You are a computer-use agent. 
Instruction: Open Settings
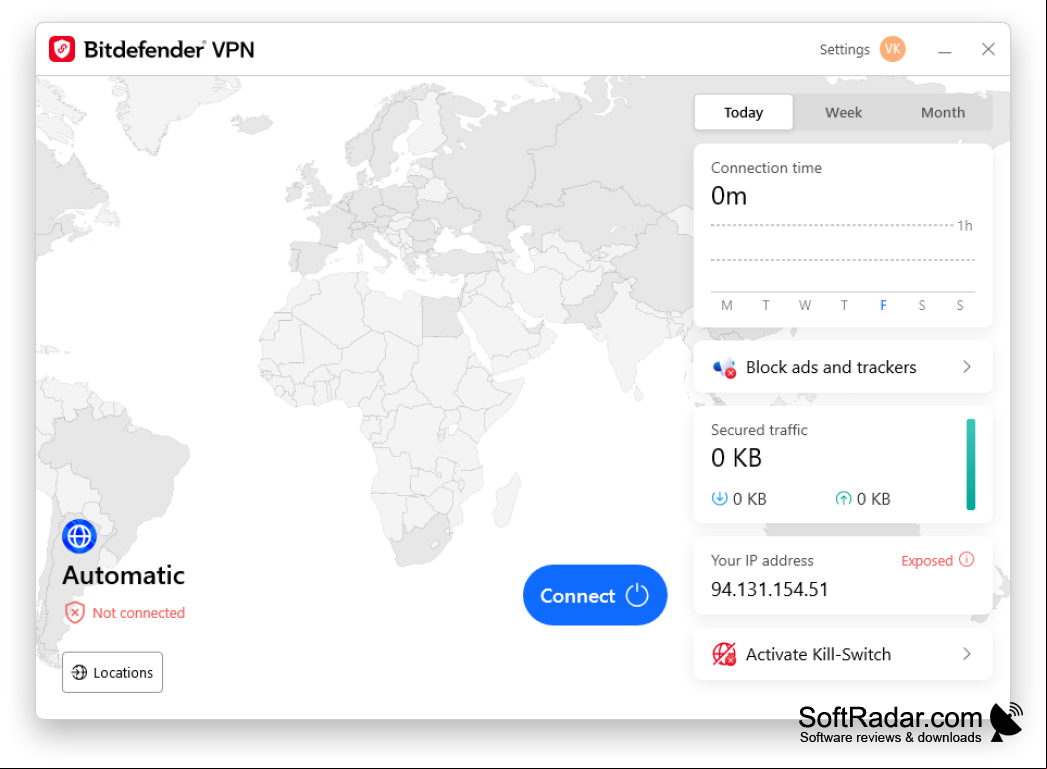844,49
